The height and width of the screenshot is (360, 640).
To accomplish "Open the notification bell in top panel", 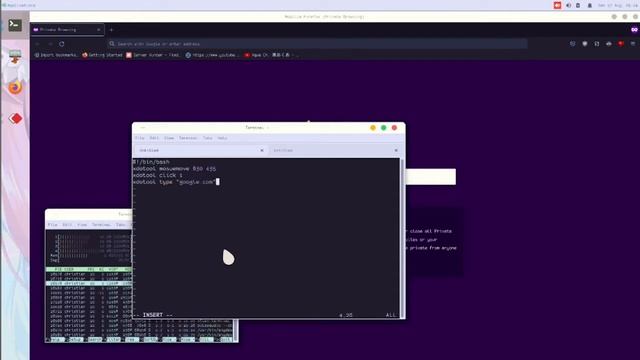I will click(x=589, y=5).
